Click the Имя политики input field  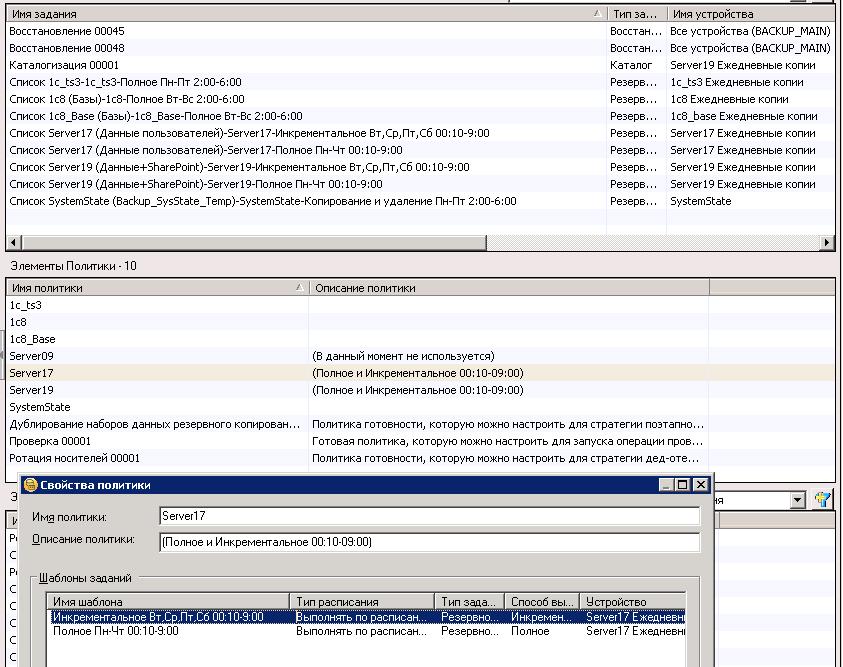pos(430,516)
